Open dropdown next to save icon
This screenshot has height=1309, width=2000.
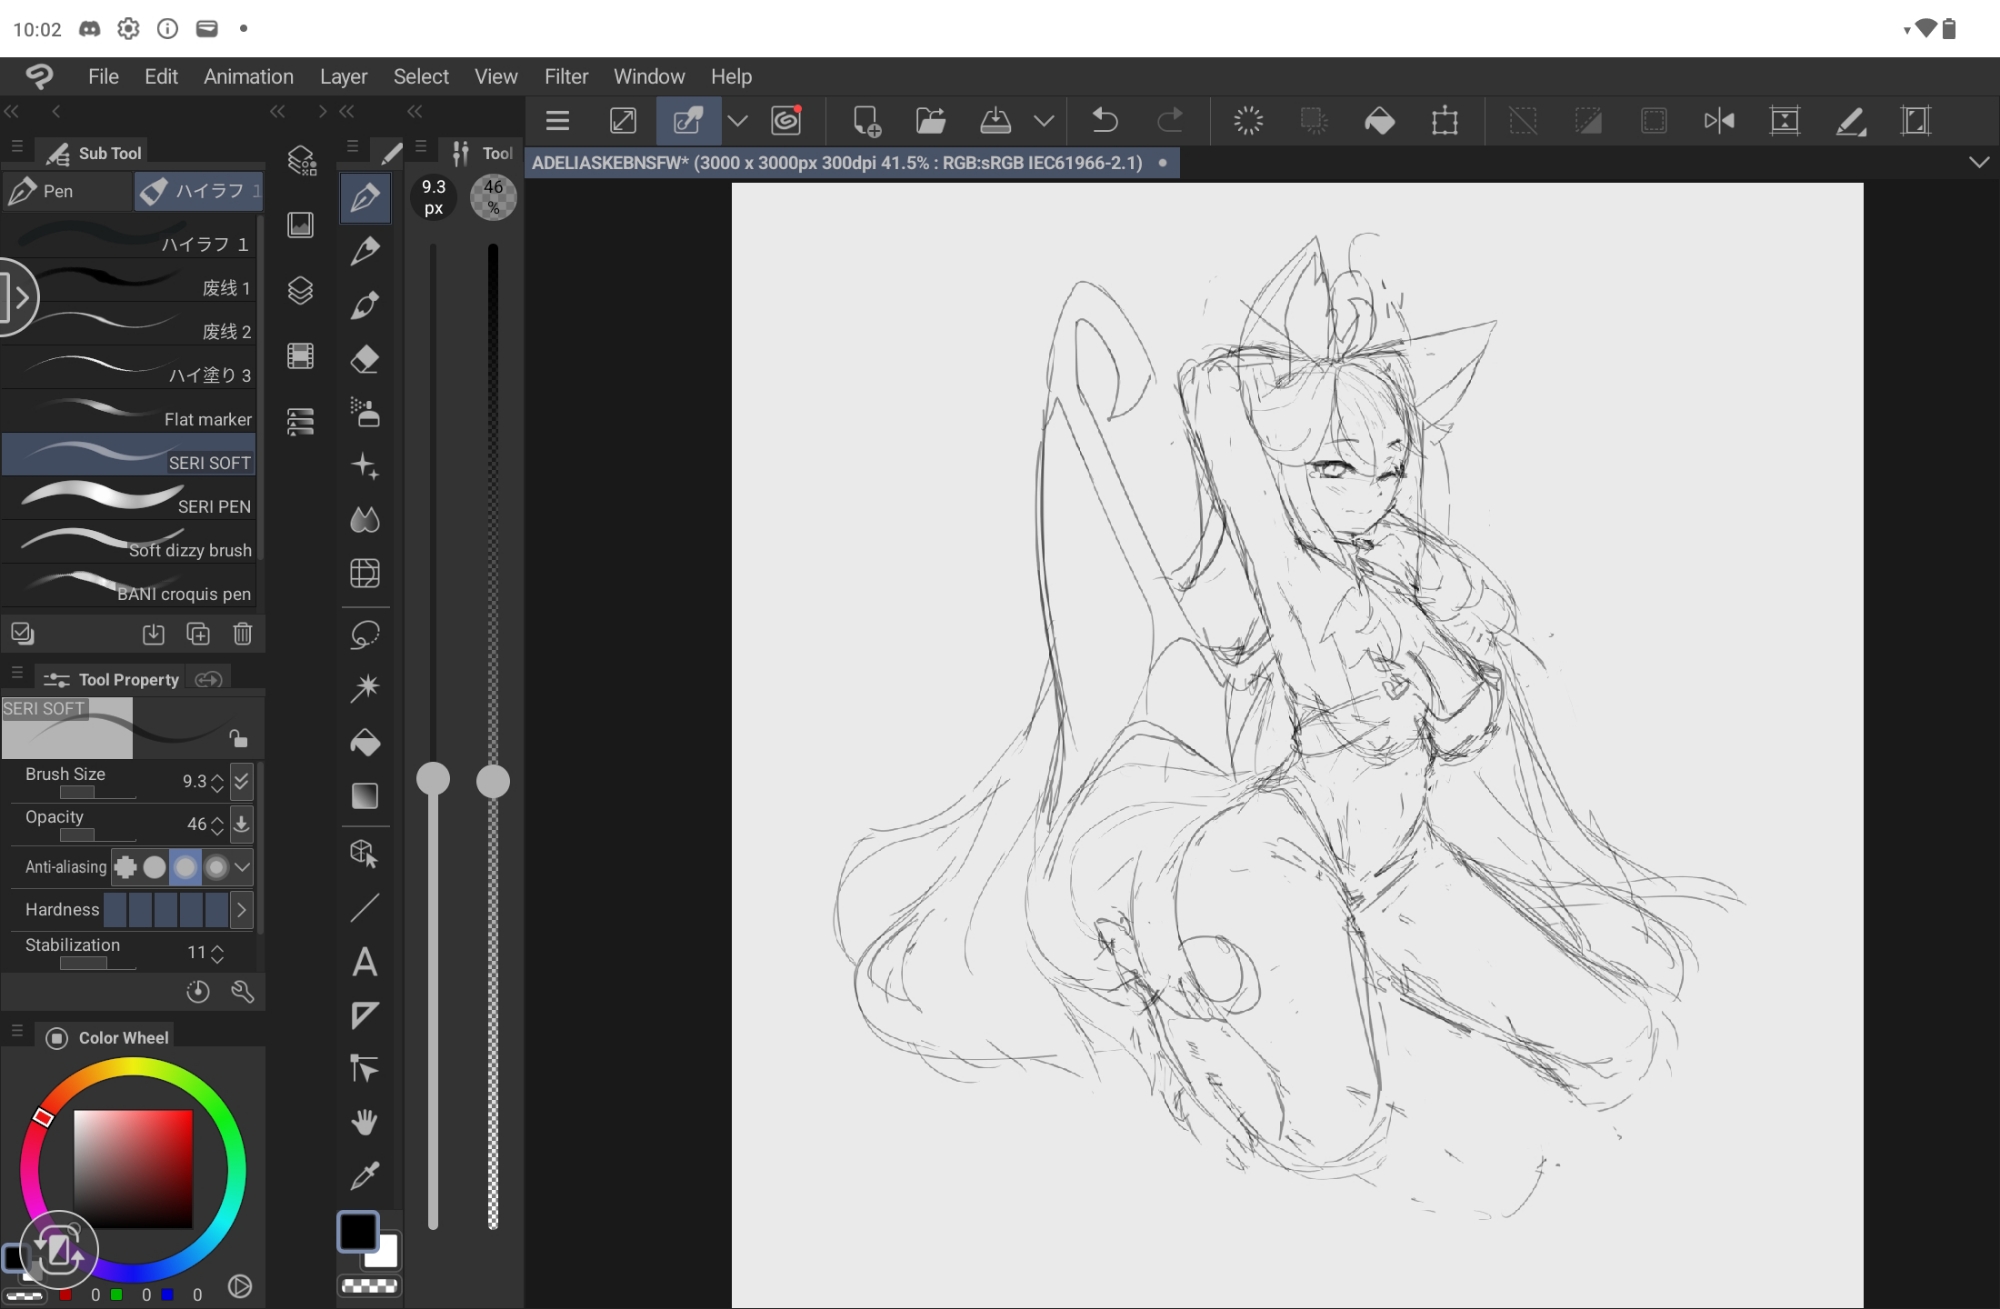(1044, 121)
